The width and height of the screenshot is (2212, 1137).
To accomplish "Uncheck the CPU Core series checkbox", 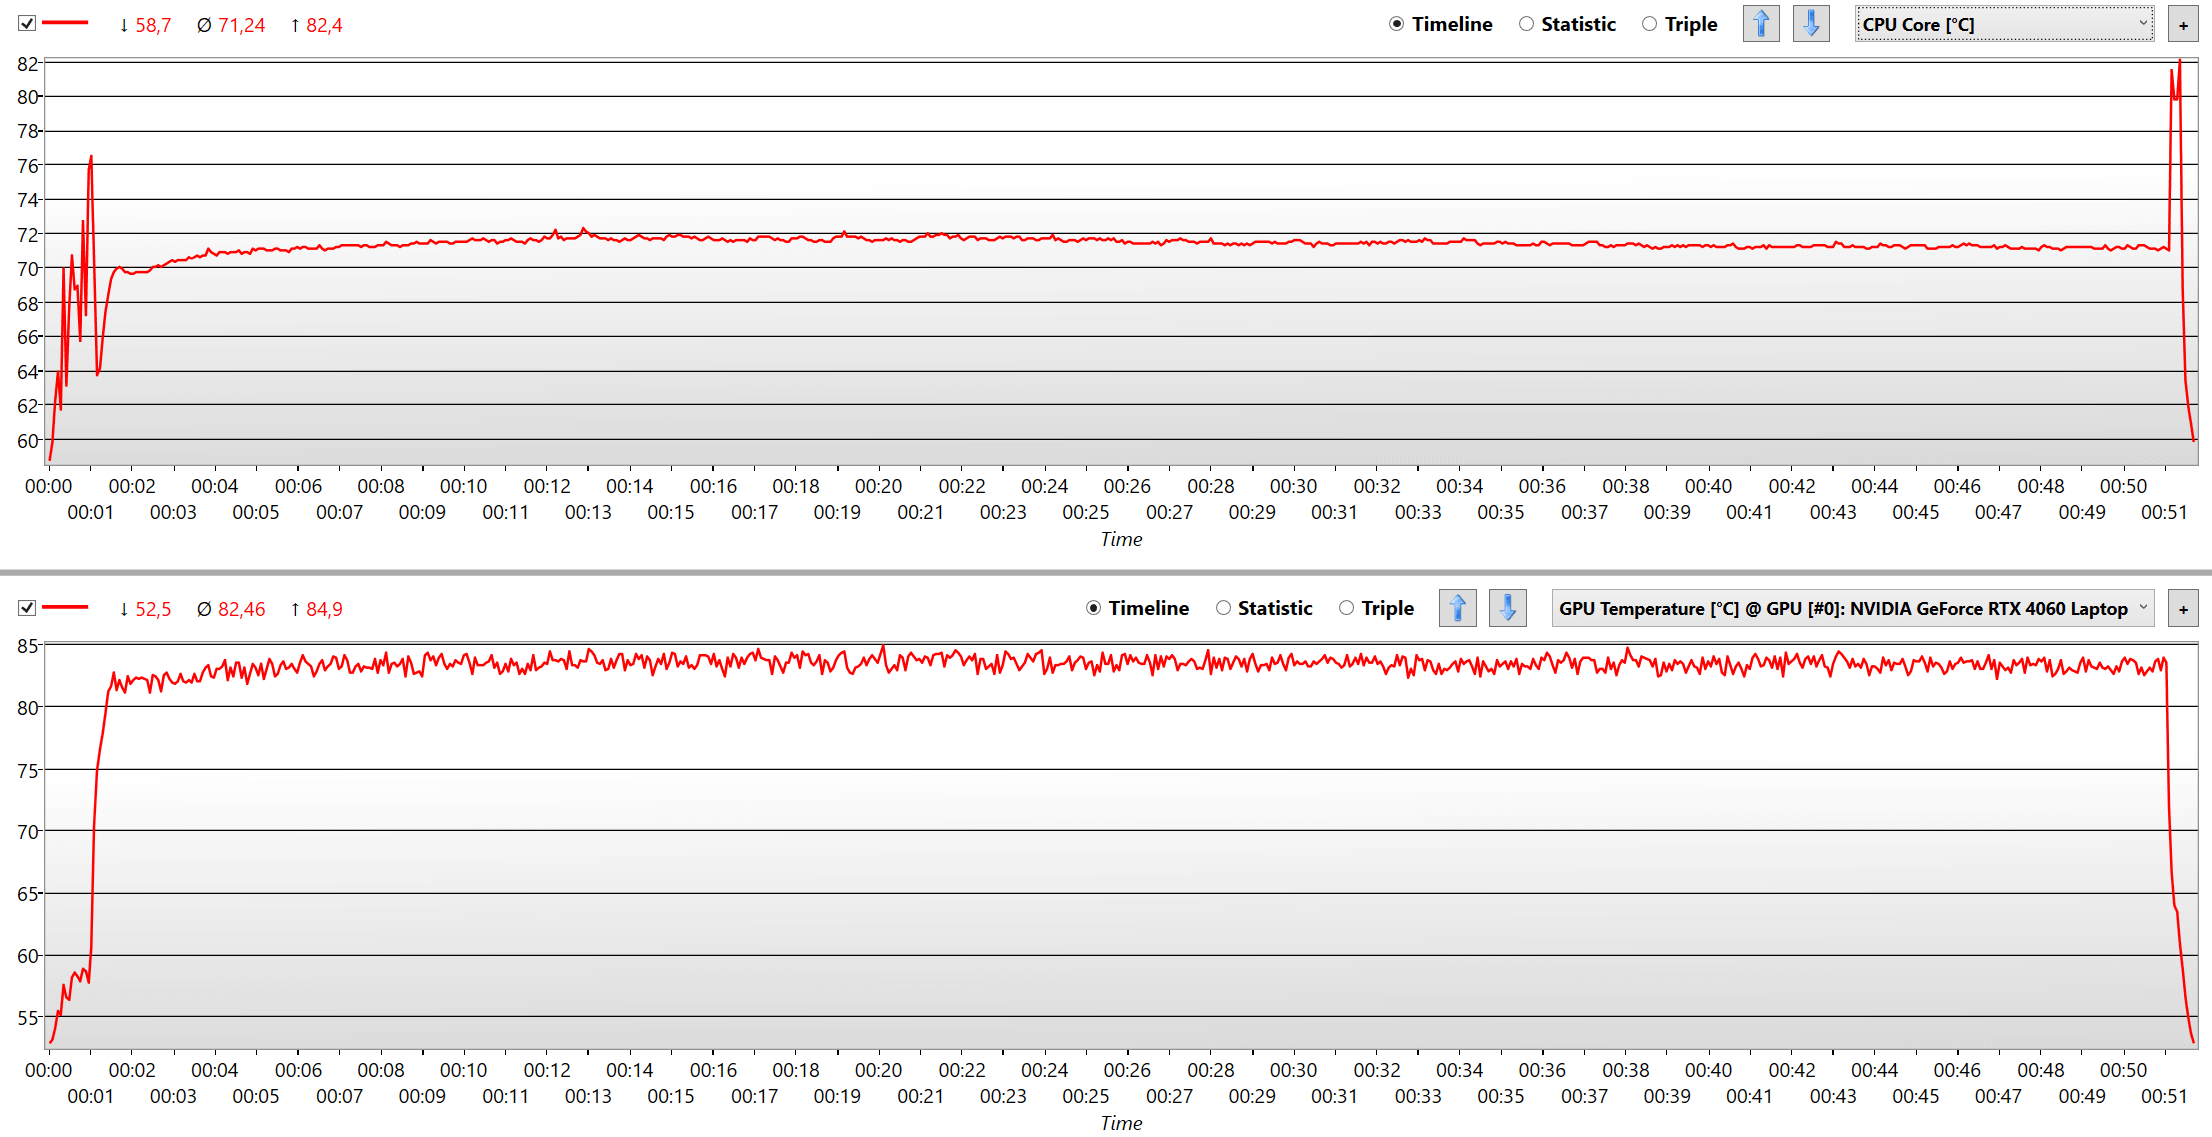I will click(x=27, y=23).
